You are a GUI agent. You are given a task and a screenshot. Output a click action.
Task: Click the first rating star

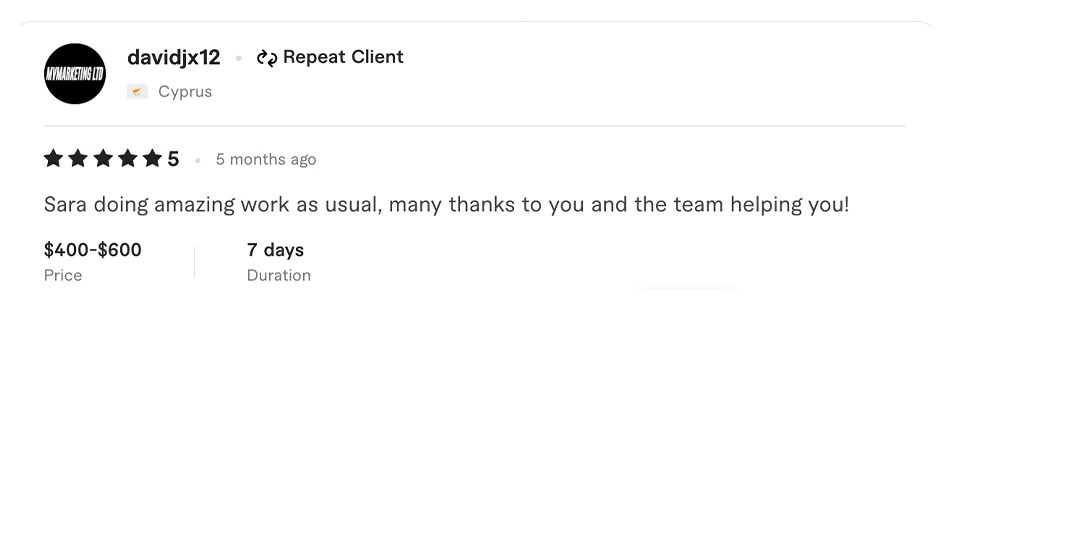coord(54,158)
